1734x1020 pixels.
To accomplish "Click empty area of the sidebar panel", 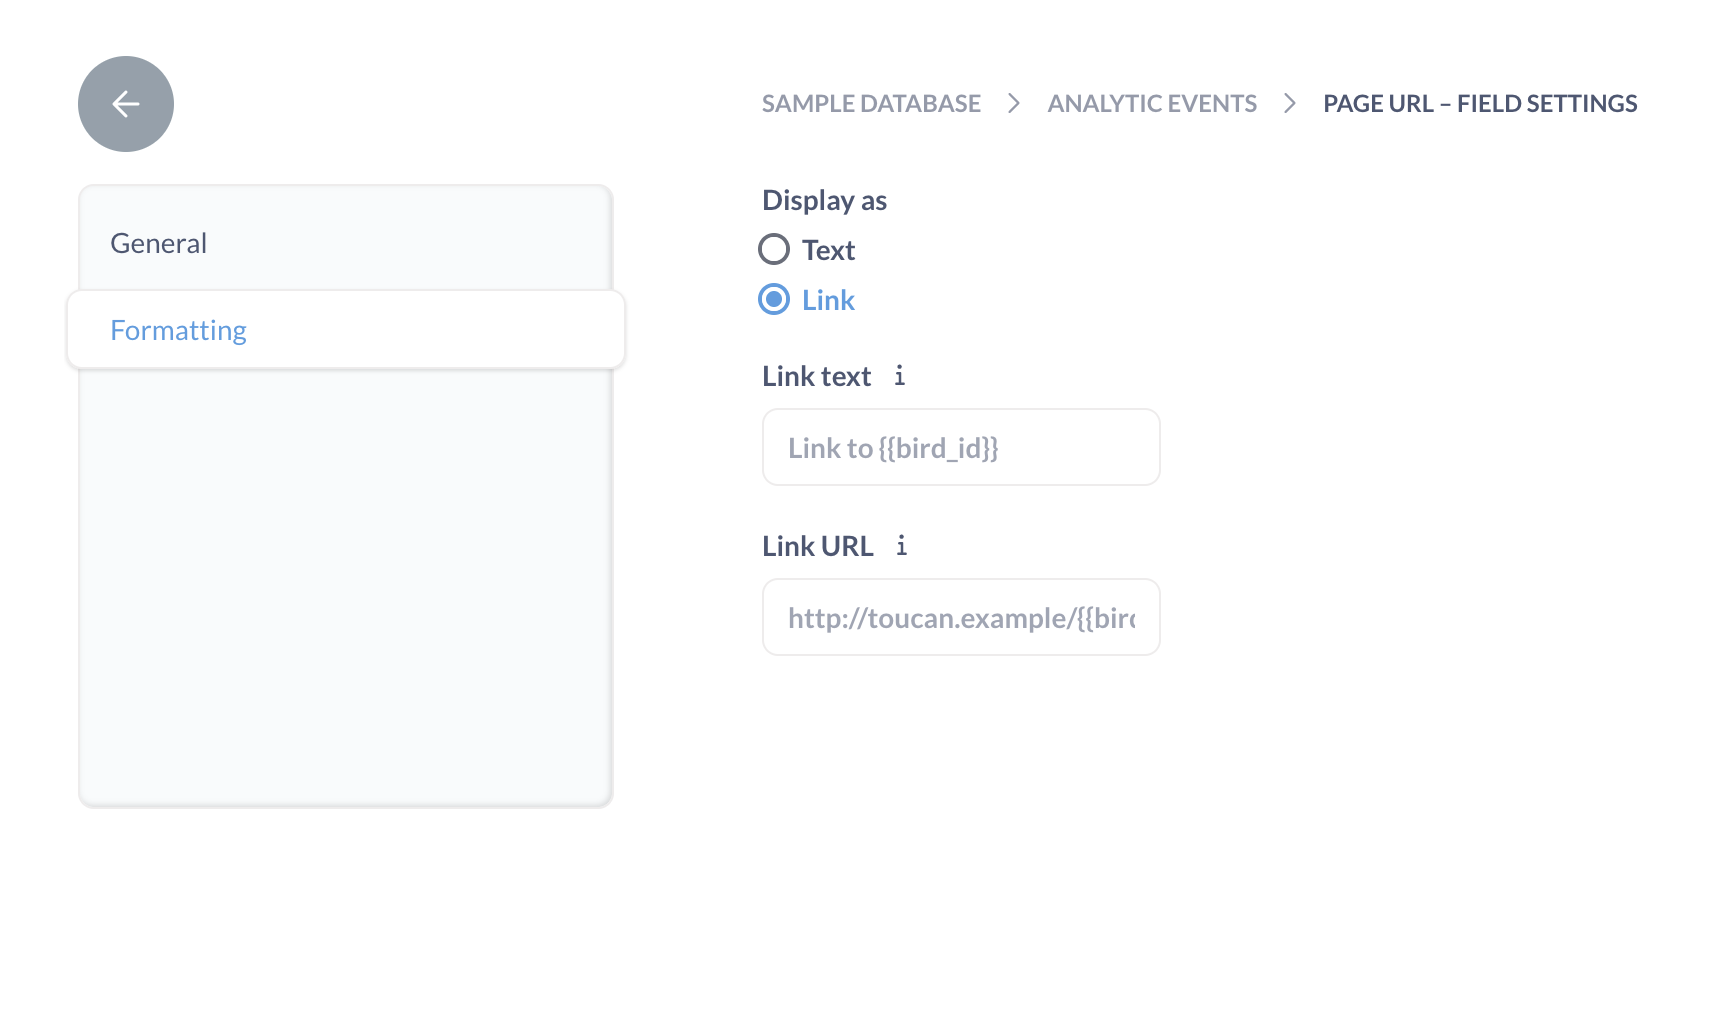I will tap(345, 590).
